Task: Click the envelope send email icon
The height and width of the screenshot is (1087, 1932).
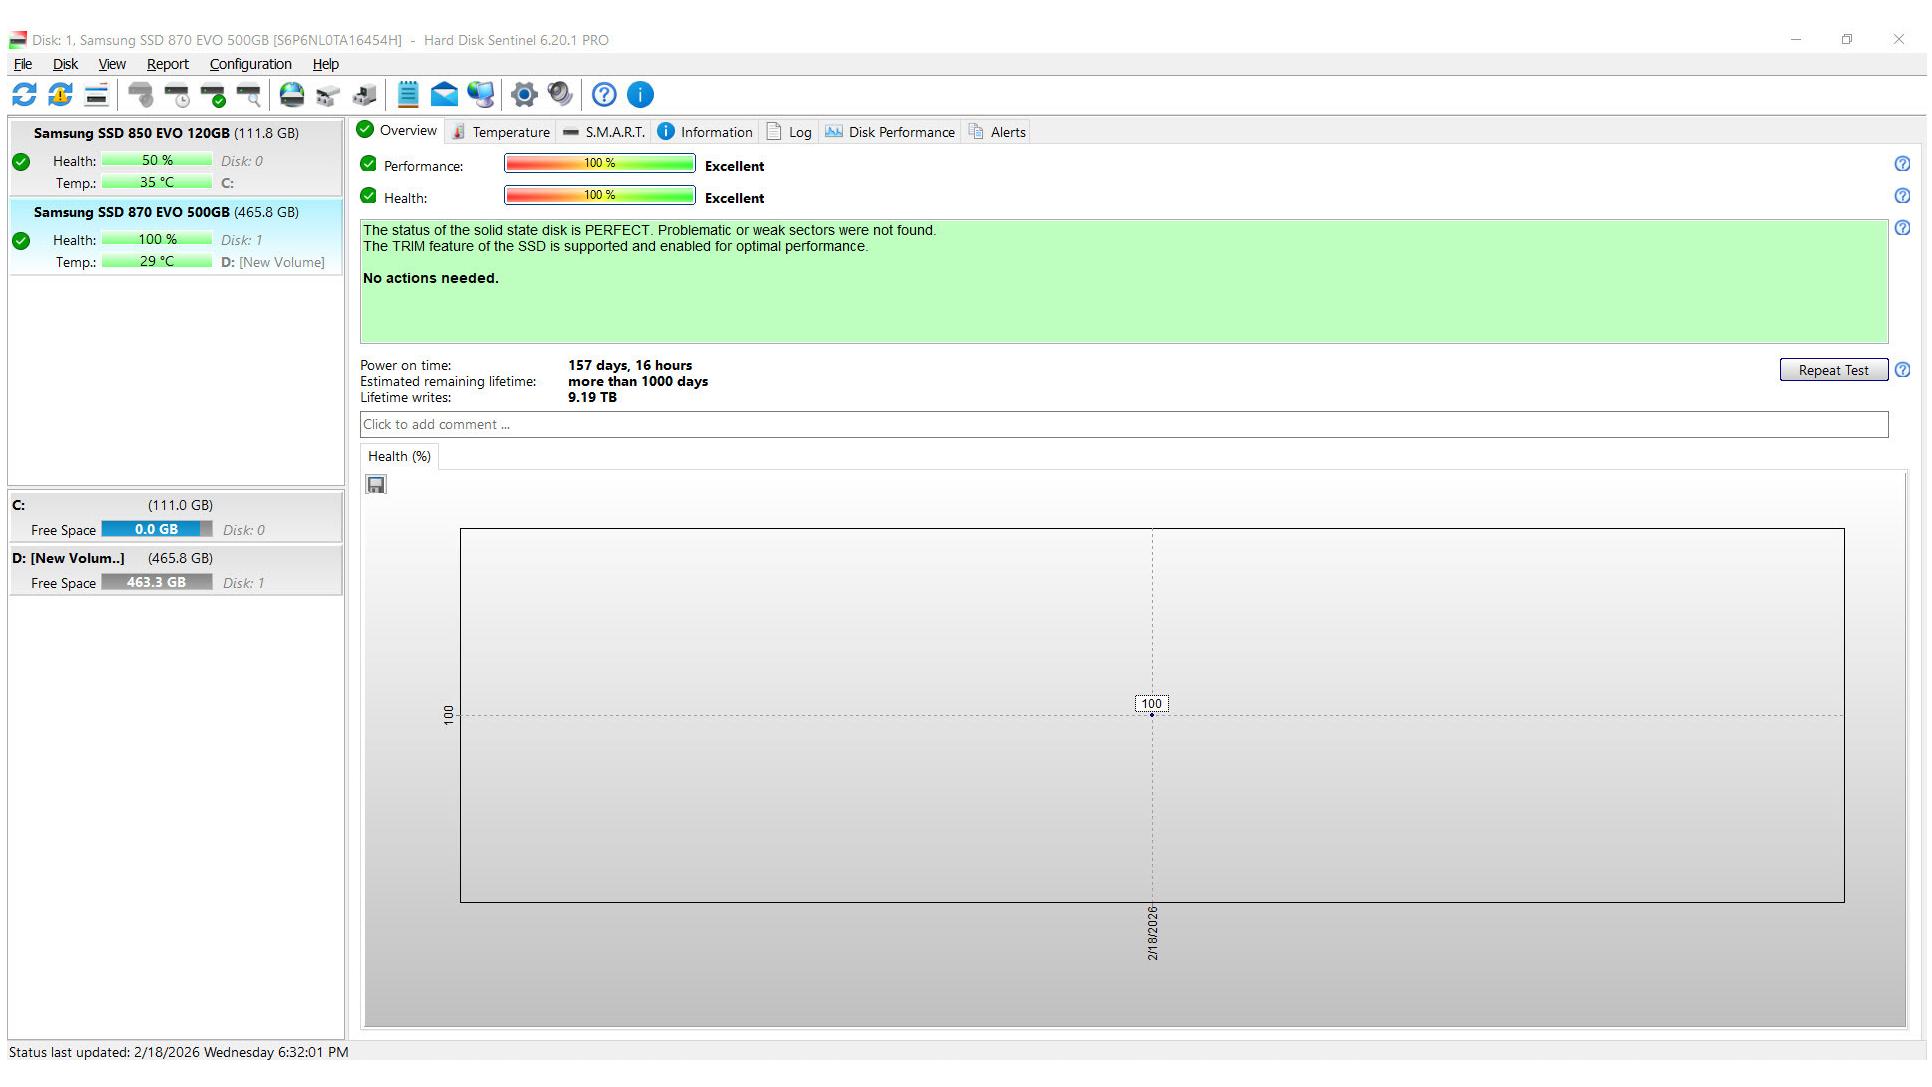Action: point(444,95)
